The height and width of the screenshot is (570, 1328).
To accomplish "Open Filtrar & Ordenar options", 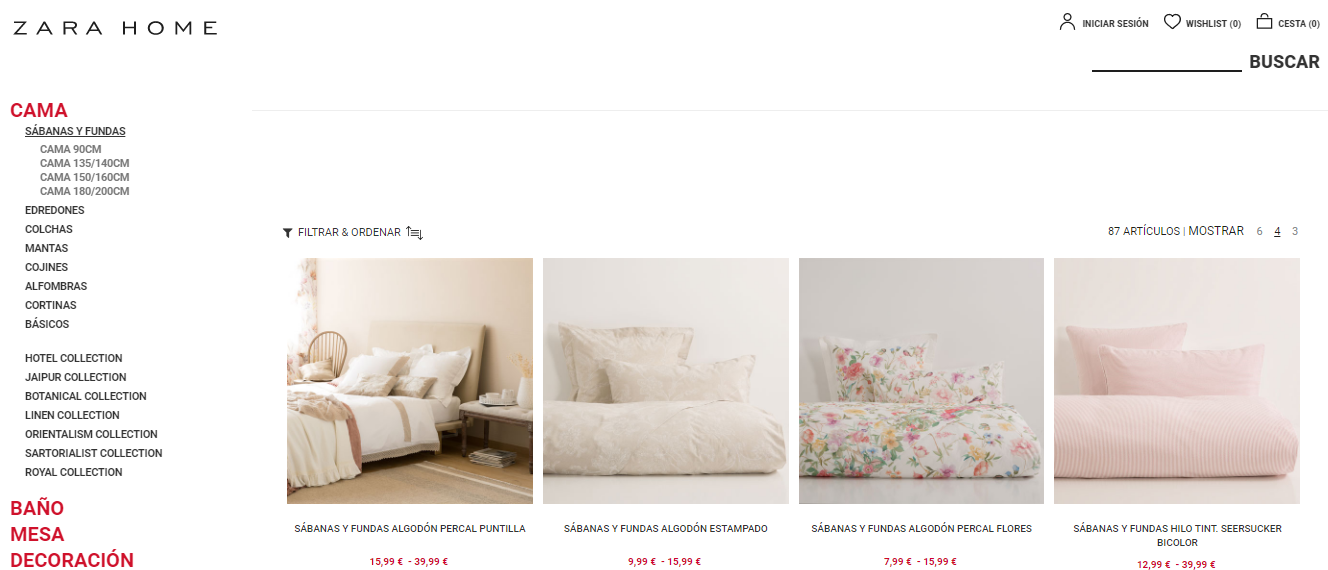I will point(349,232).
